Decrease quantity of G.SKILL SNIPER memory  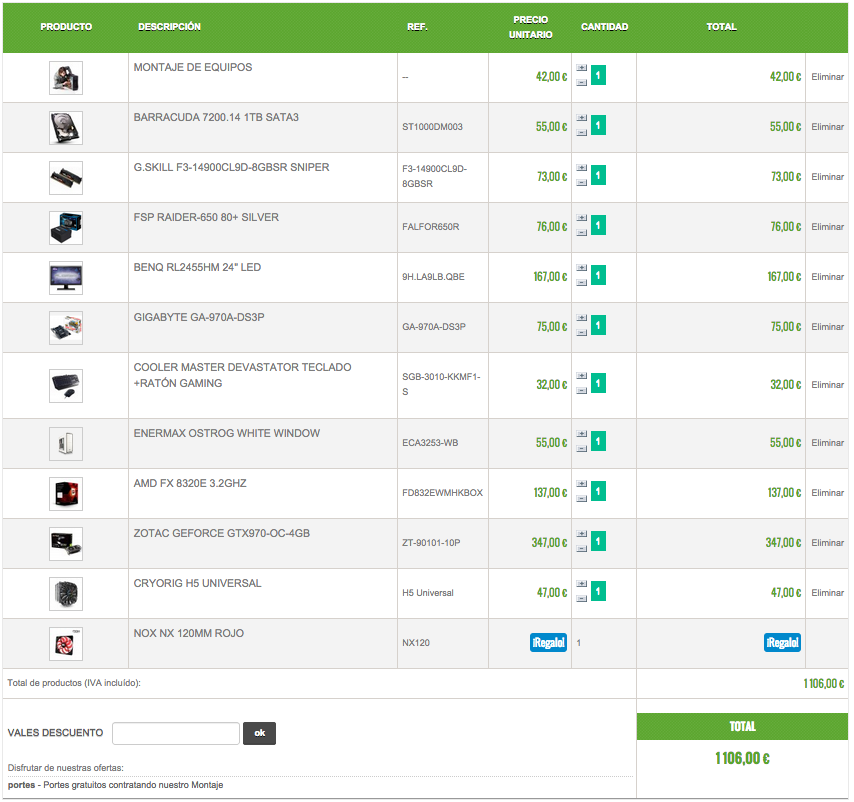tap(582, 183)
